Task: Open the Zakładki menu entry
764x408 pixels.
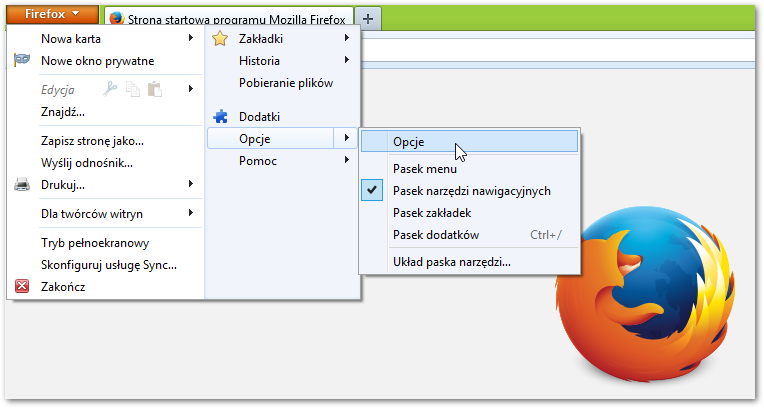Action: tap(261, 39)
